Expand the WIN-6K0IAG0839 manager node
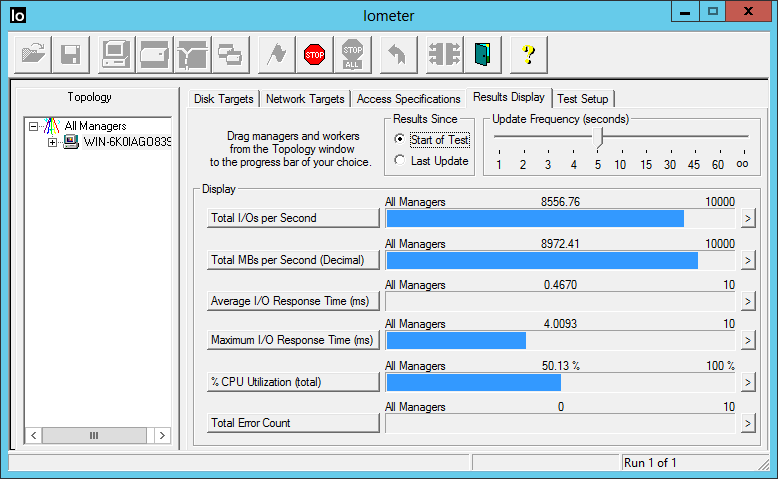This screenshot has height=479, width=778. coord(52,143)
